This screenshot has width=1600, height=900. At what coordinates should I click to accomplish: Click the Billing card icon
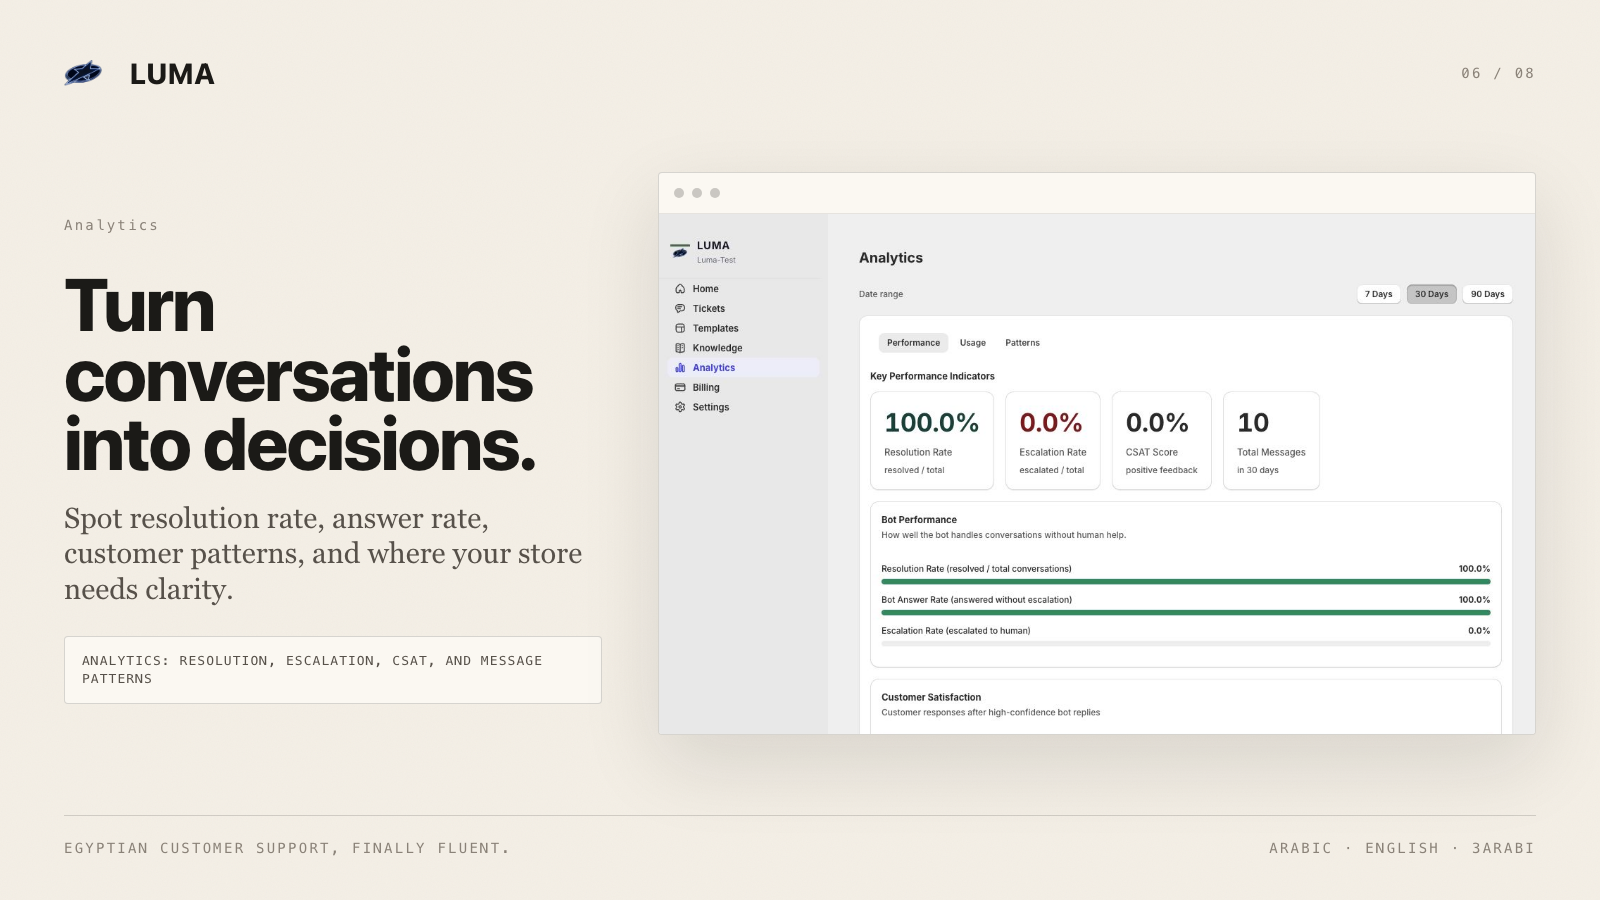click(x=680, y=388)
